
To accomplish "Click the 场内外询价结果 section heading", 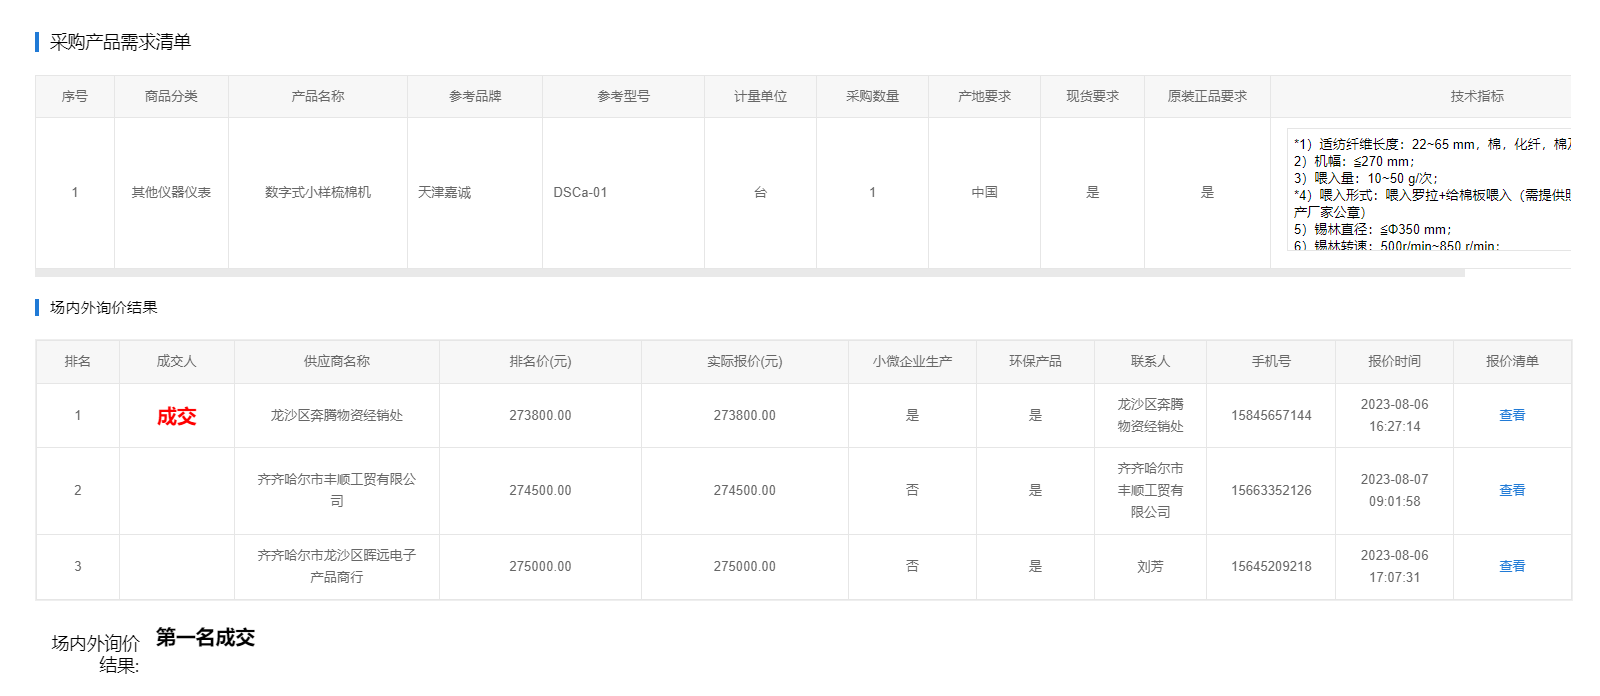I will (104, 307).
